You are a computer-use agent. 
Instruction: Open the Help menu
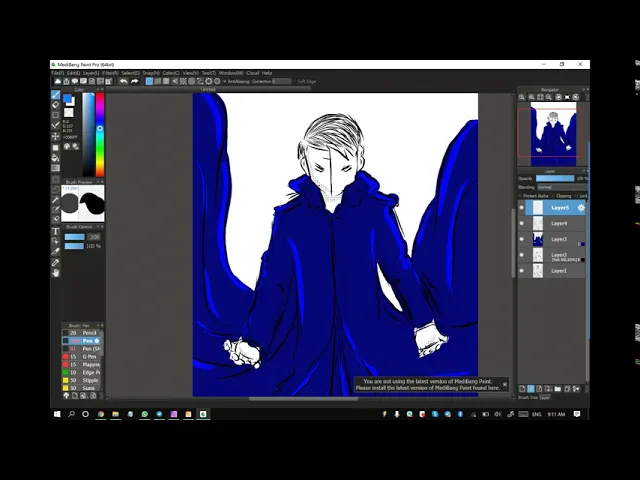pyautogui.click(x=267, y=73)
